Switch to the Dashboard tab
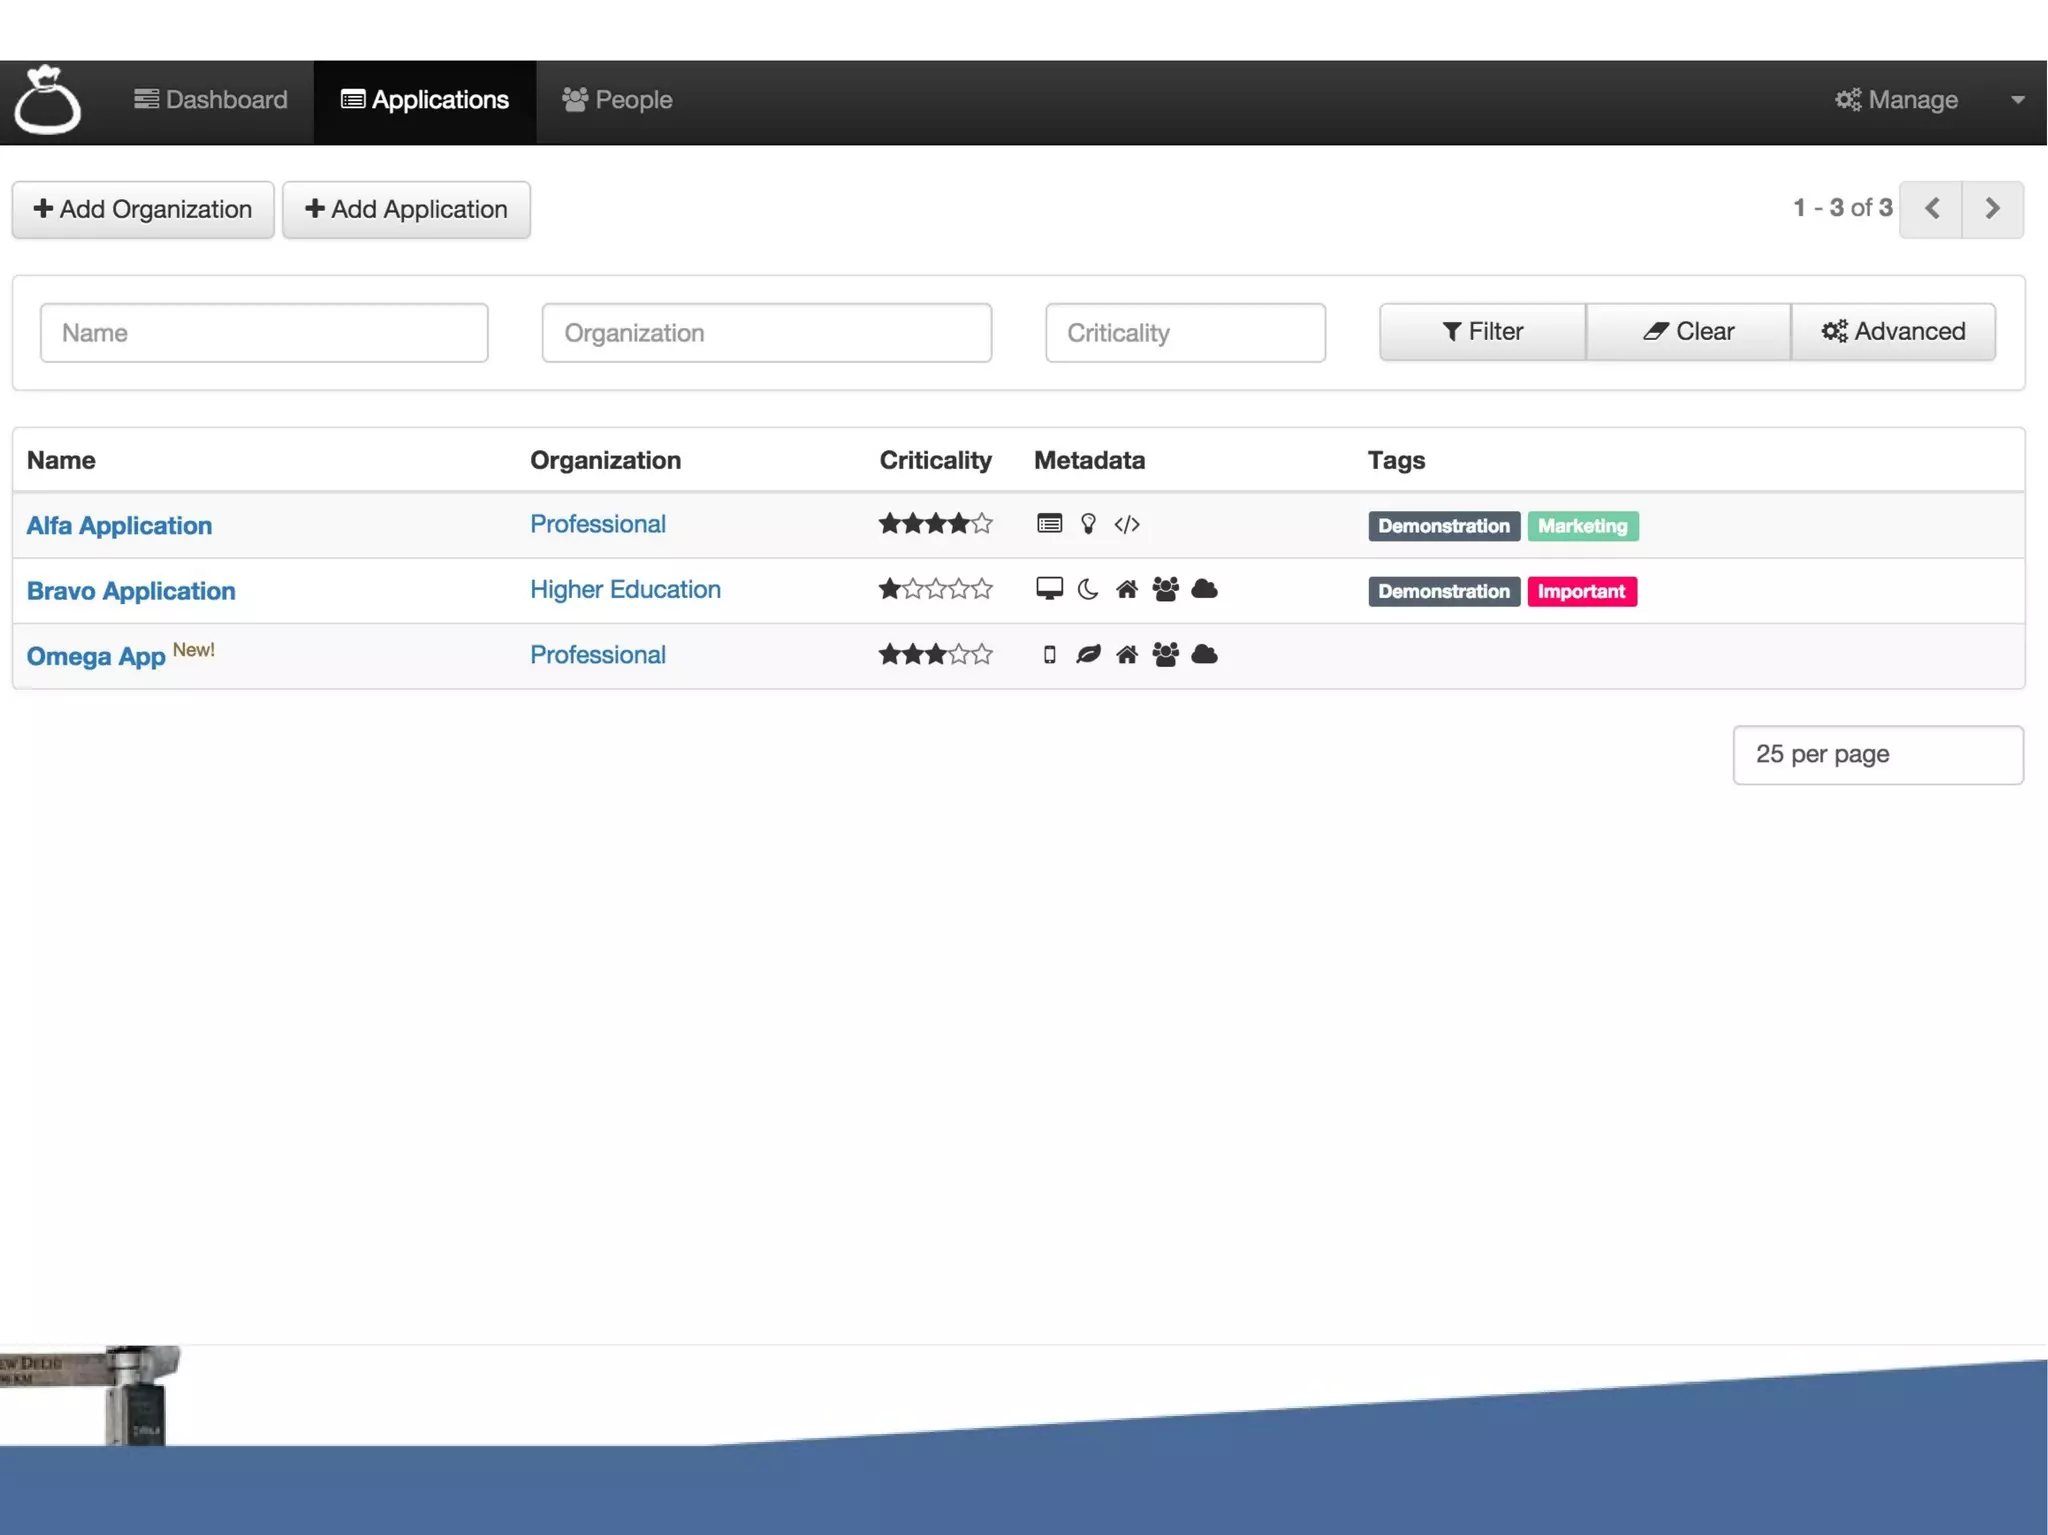 211,100
